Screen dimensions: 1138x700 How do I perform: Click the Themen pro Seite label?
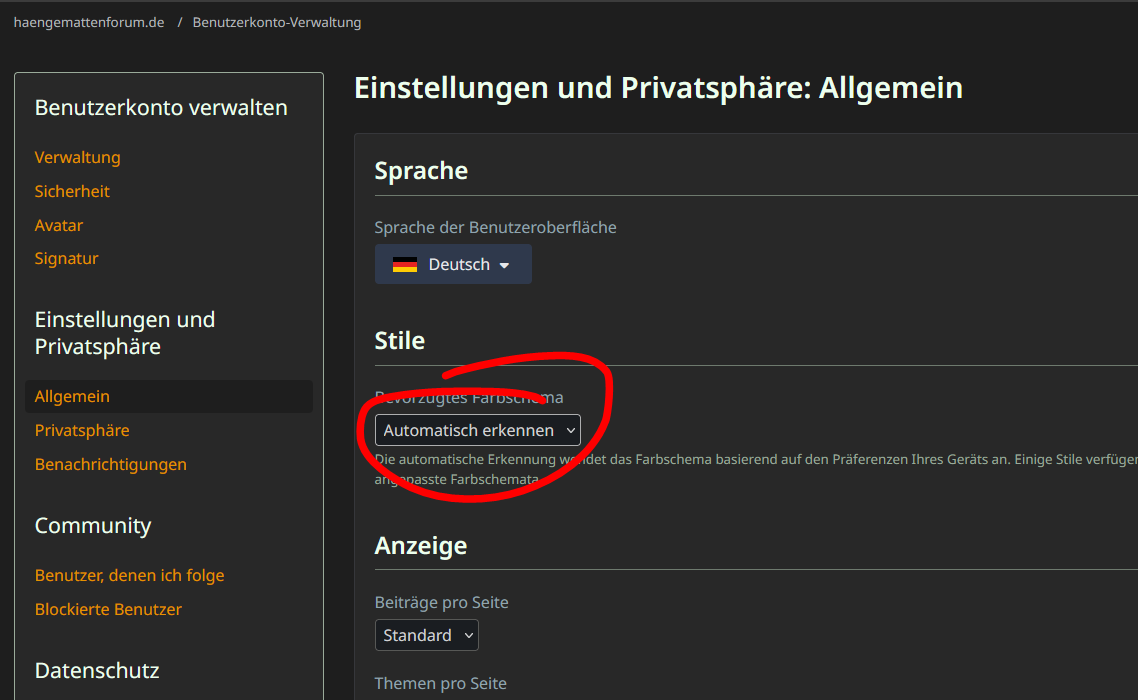click(440, 683)
